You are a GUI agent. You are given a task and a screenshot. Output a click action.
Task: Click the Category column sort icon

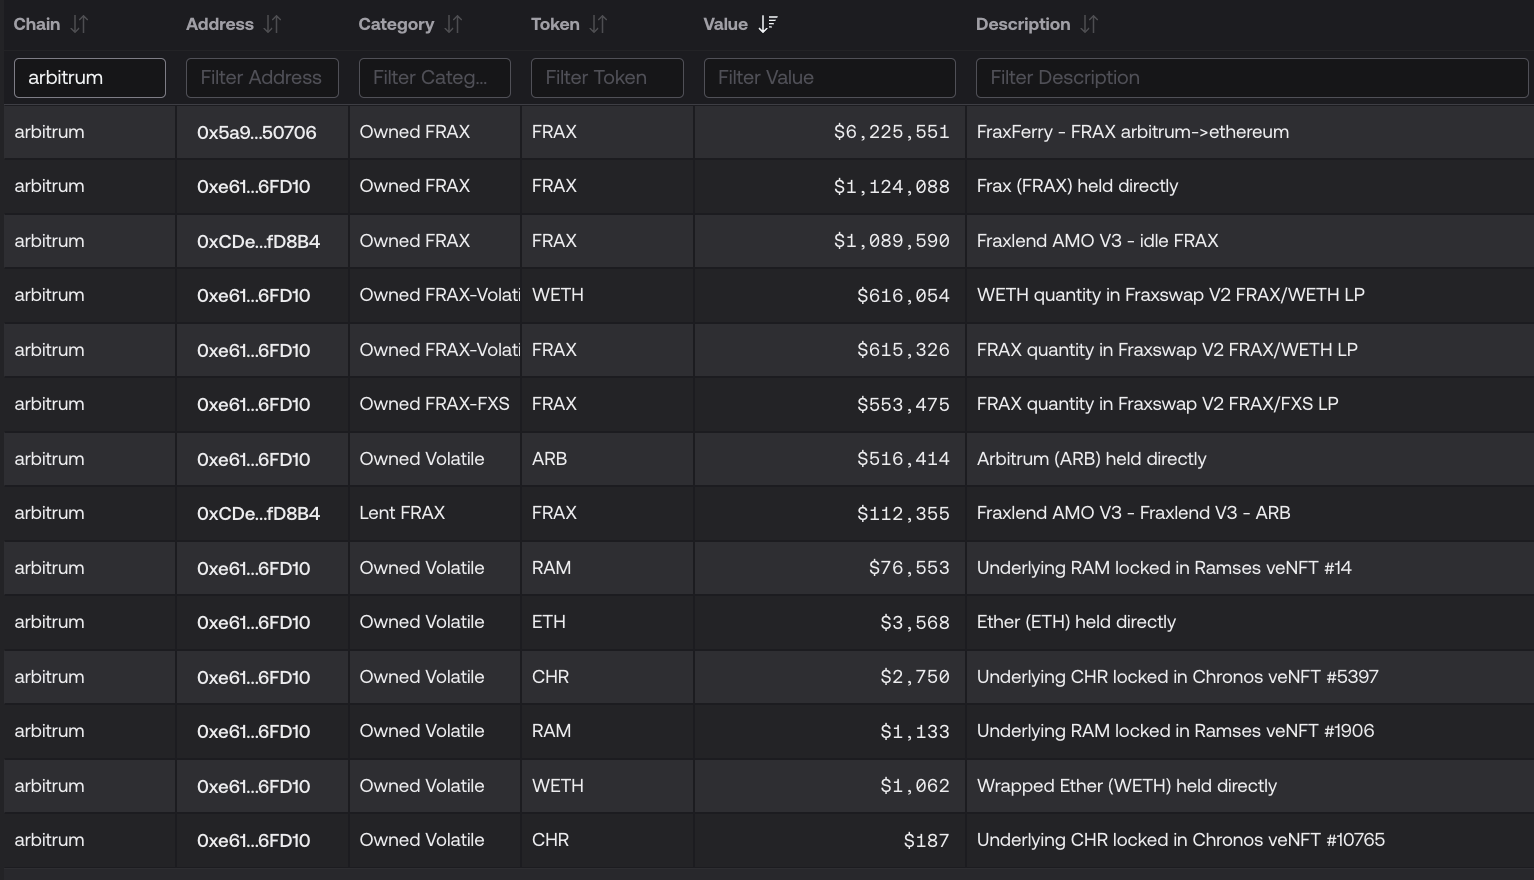tap(453, 24)
